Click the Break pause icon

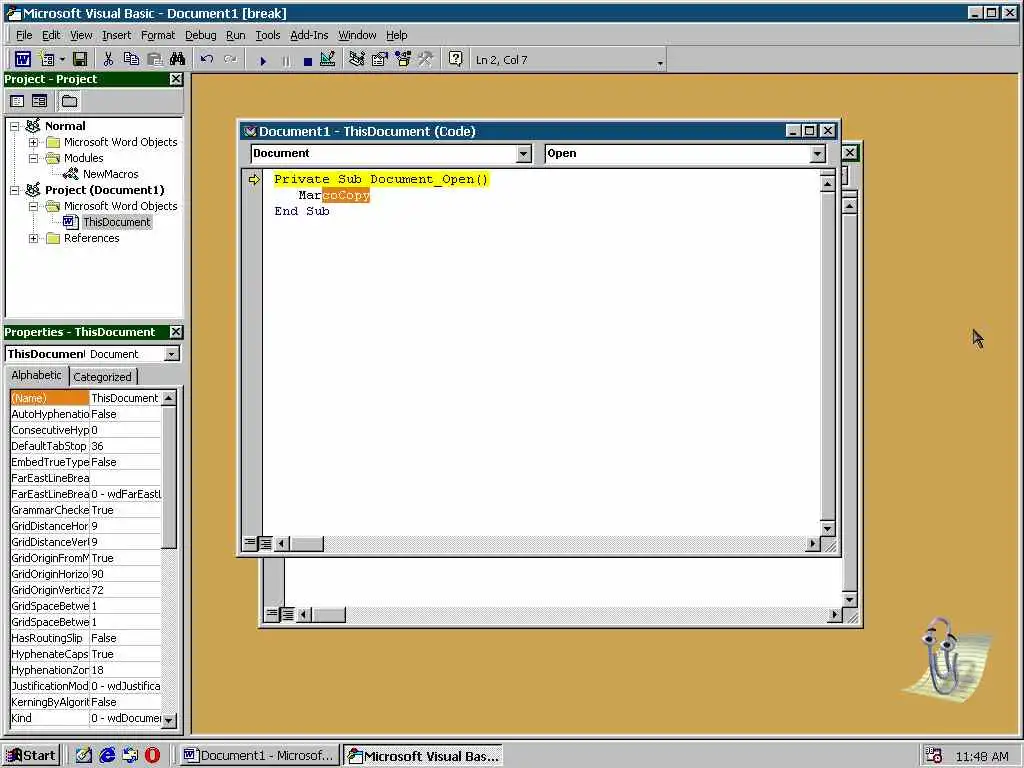(285, 60)
